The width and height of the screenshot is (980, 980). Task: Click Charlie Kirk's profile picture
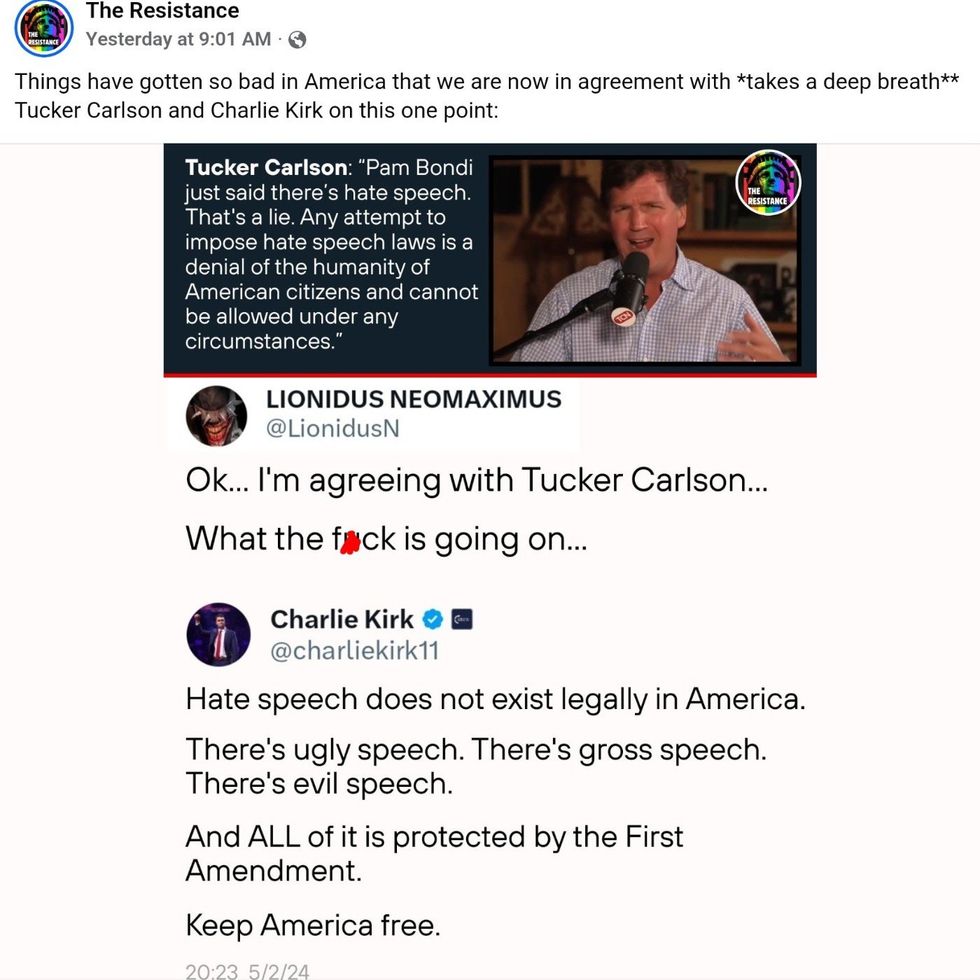(x=218, y=634)
